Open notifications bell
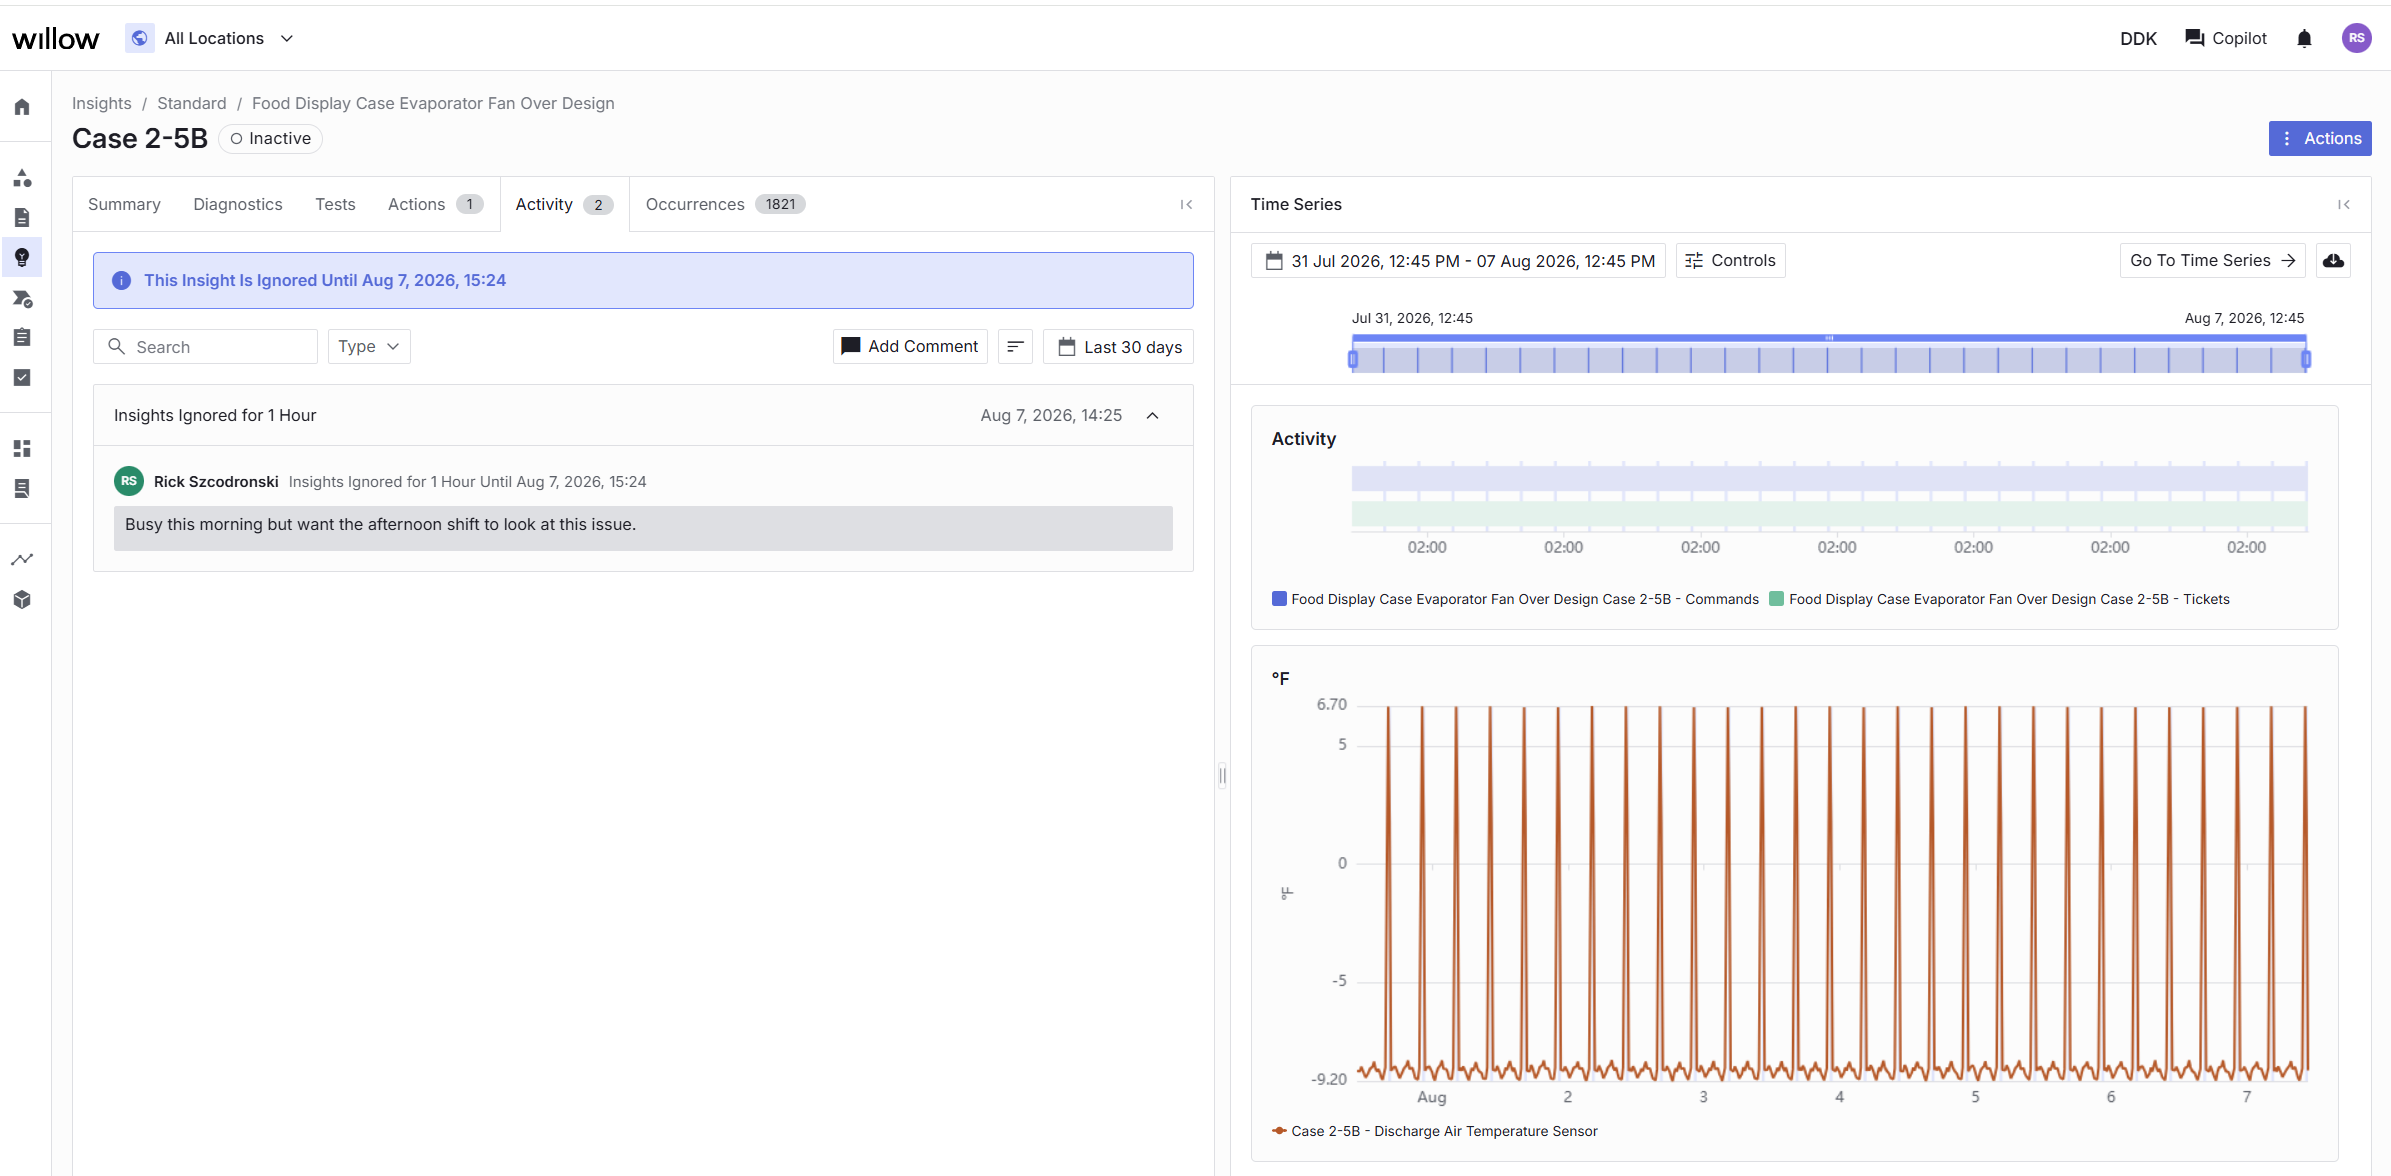This screenshot has height=1176, width=2391. pyautogui.click(x=2304, y=38)
